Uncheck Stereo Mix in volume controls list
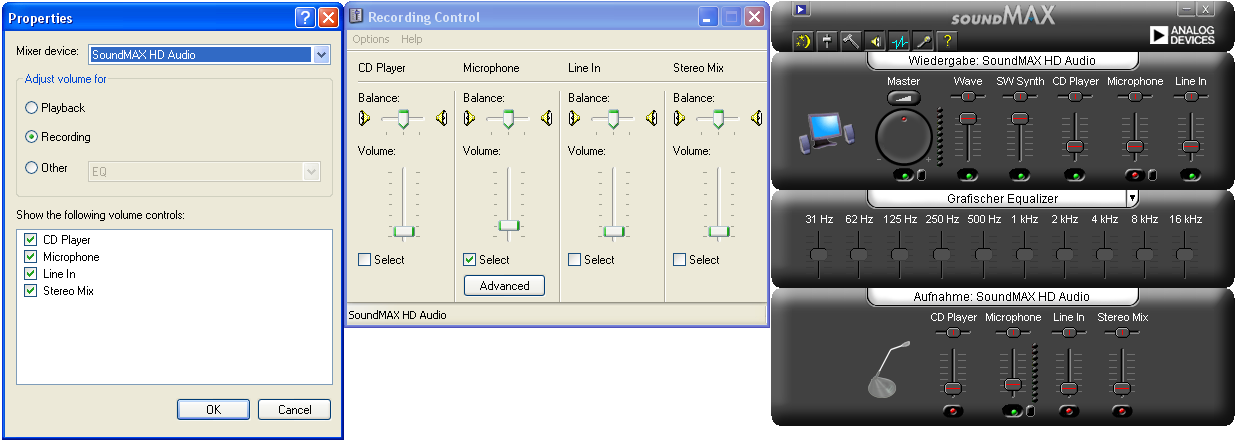1236x442 pixels. (30, 291)
